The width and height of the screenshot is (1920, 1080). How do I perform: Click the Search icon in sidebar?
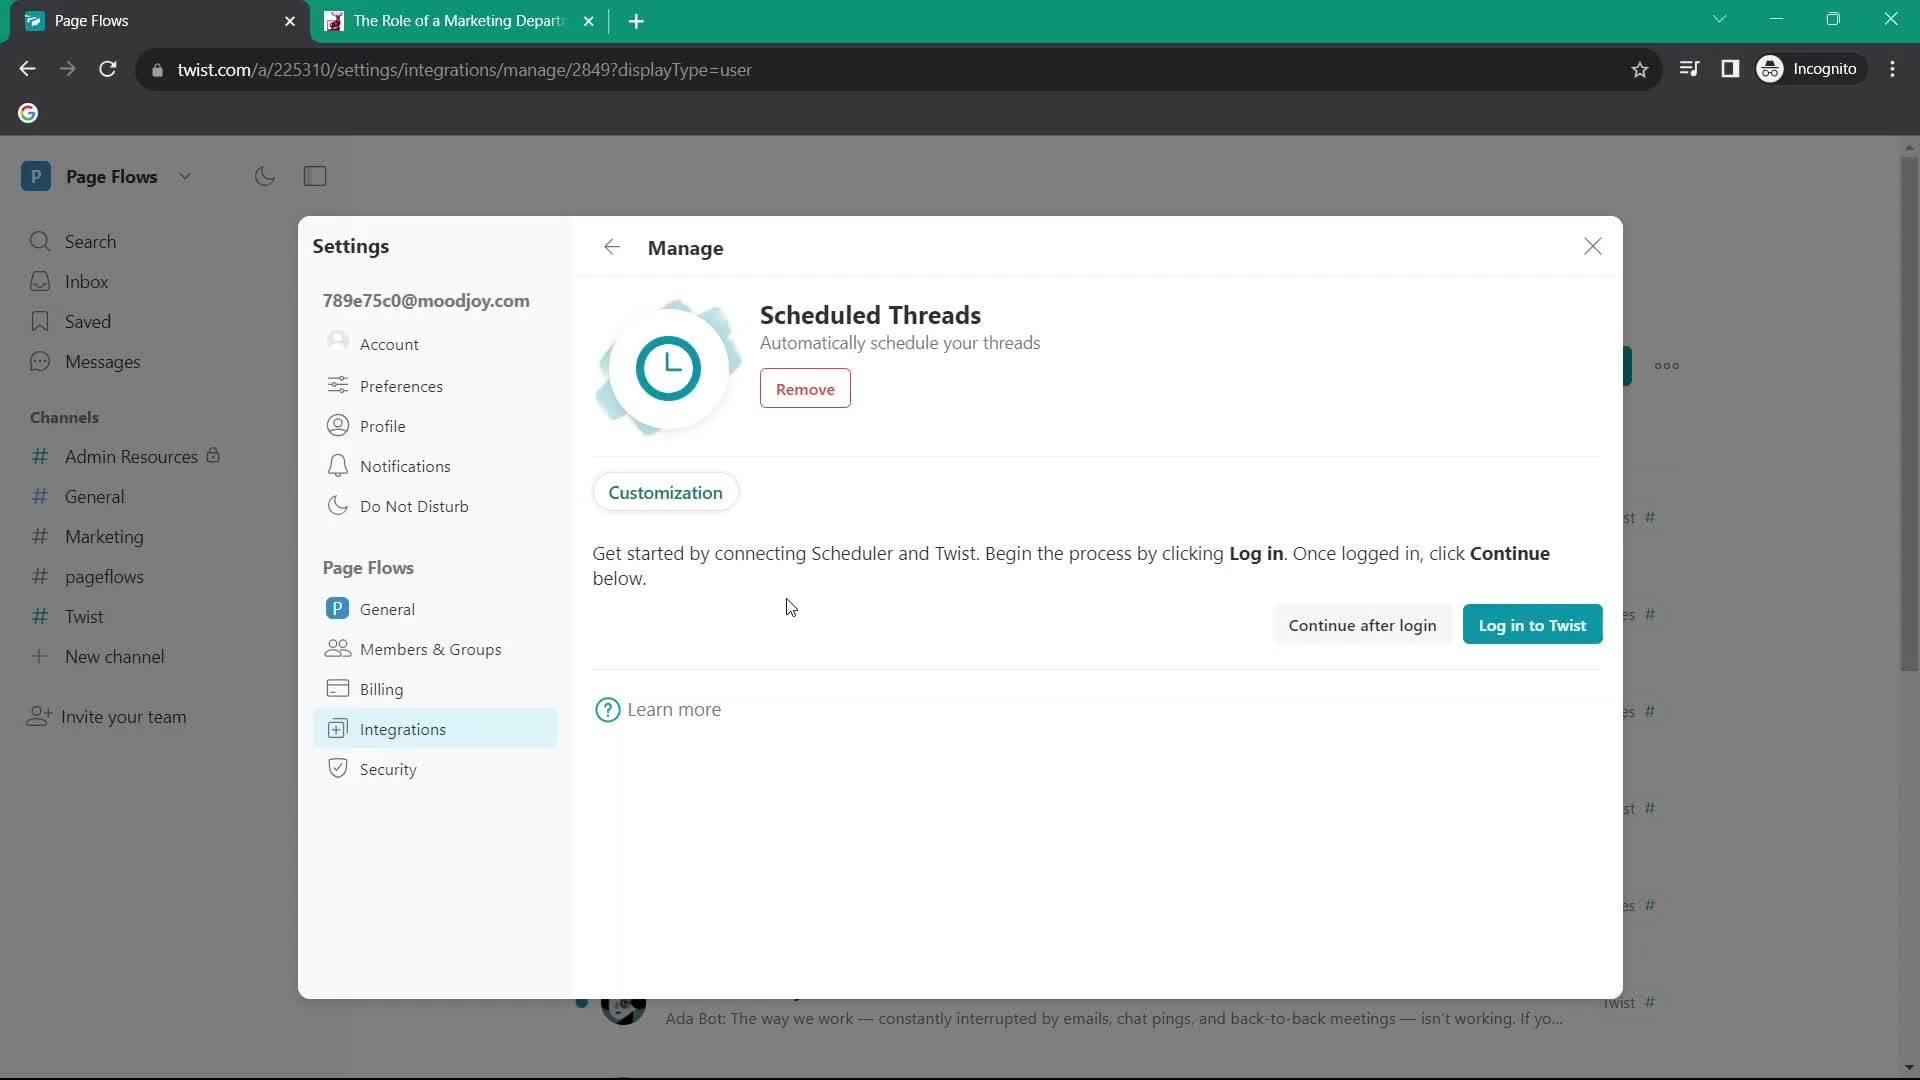[x=38, y=240]
